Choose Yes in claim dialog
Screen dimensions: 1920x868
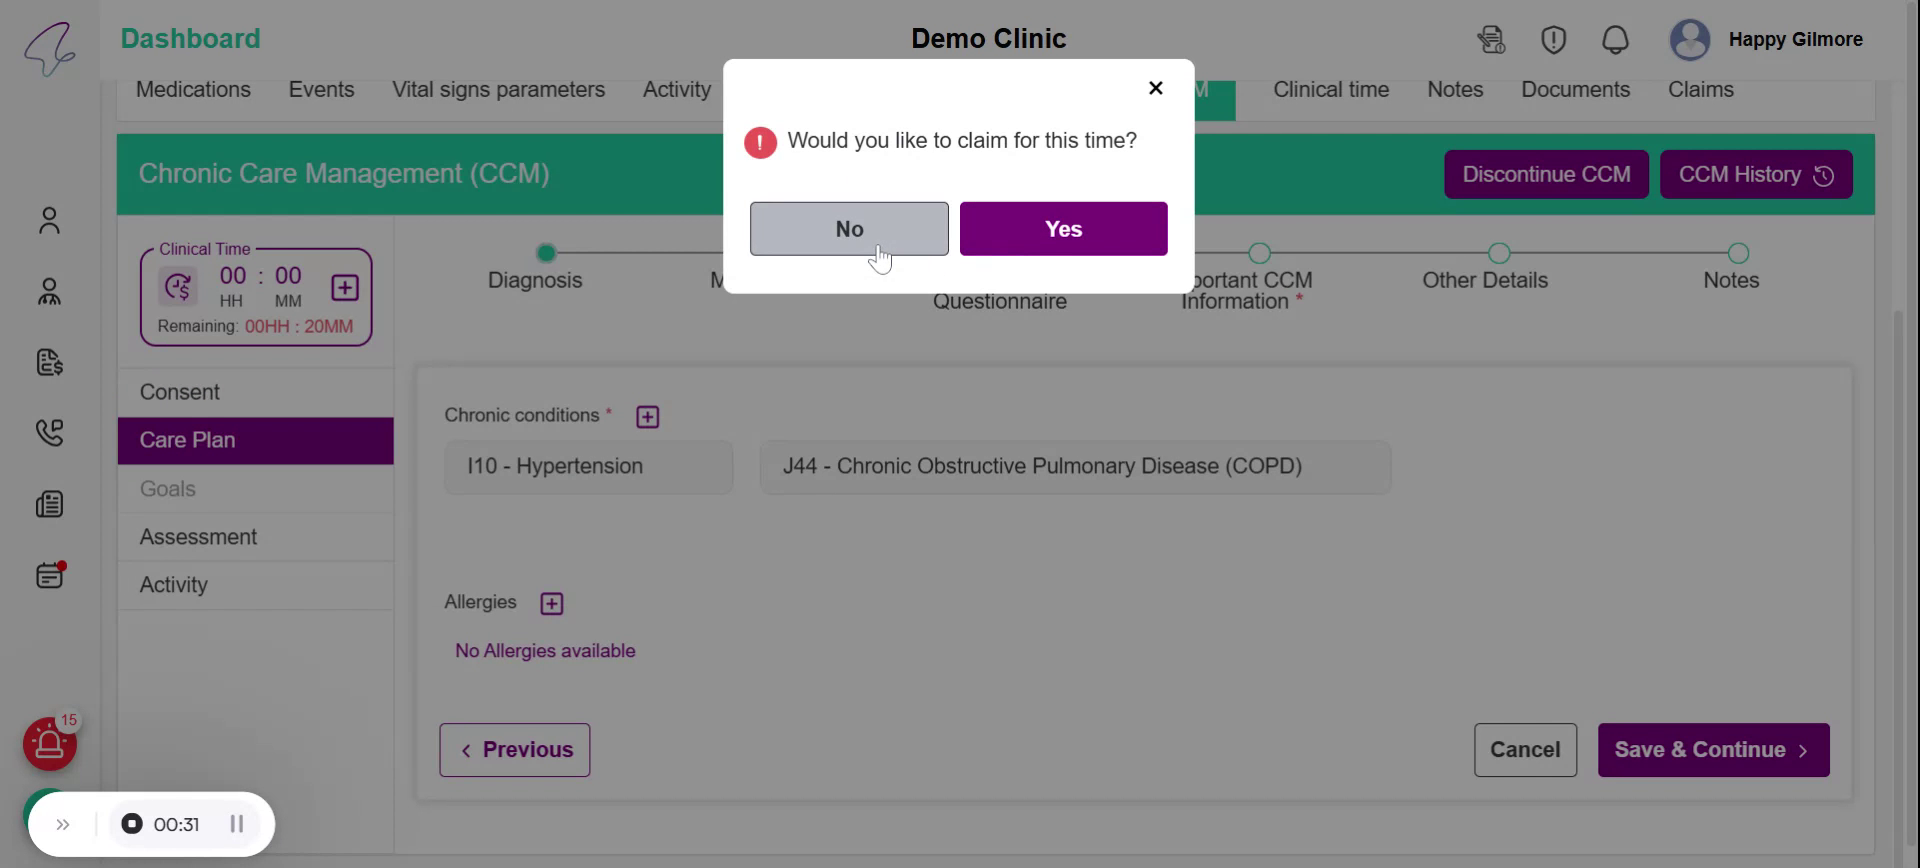pos(1063,229)
